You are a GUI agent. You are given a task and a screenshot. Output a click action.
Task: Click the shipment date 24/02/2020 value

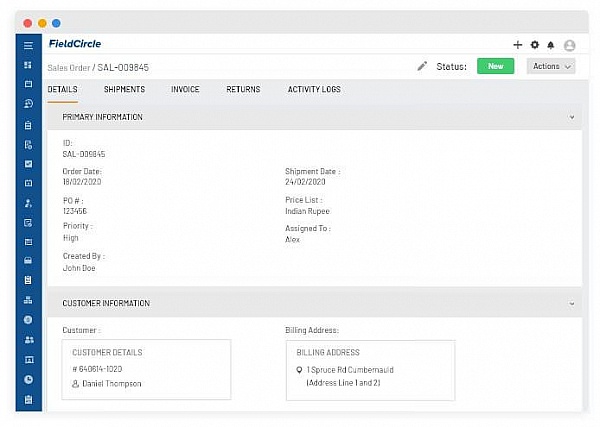[x=305, y=182]
